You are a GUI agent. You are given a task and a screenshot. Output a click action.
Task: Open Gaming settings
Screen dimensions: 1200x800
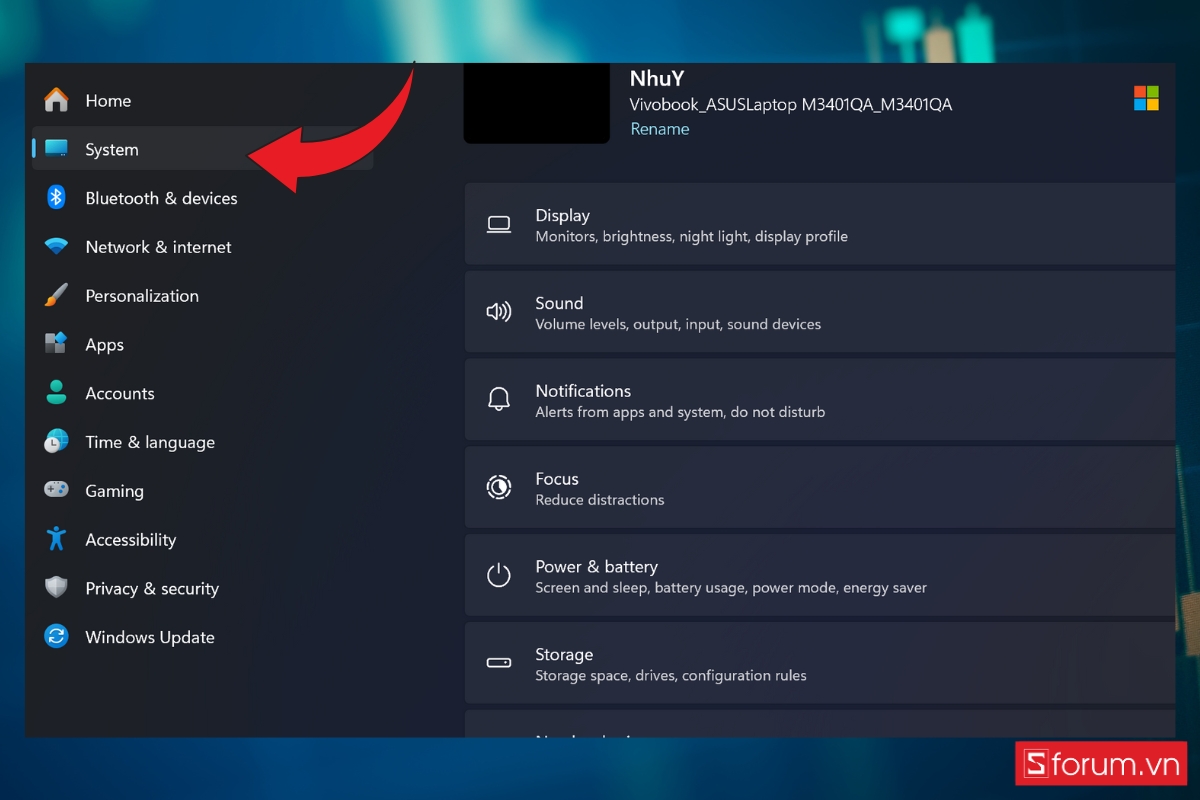(x=202, y=490)
